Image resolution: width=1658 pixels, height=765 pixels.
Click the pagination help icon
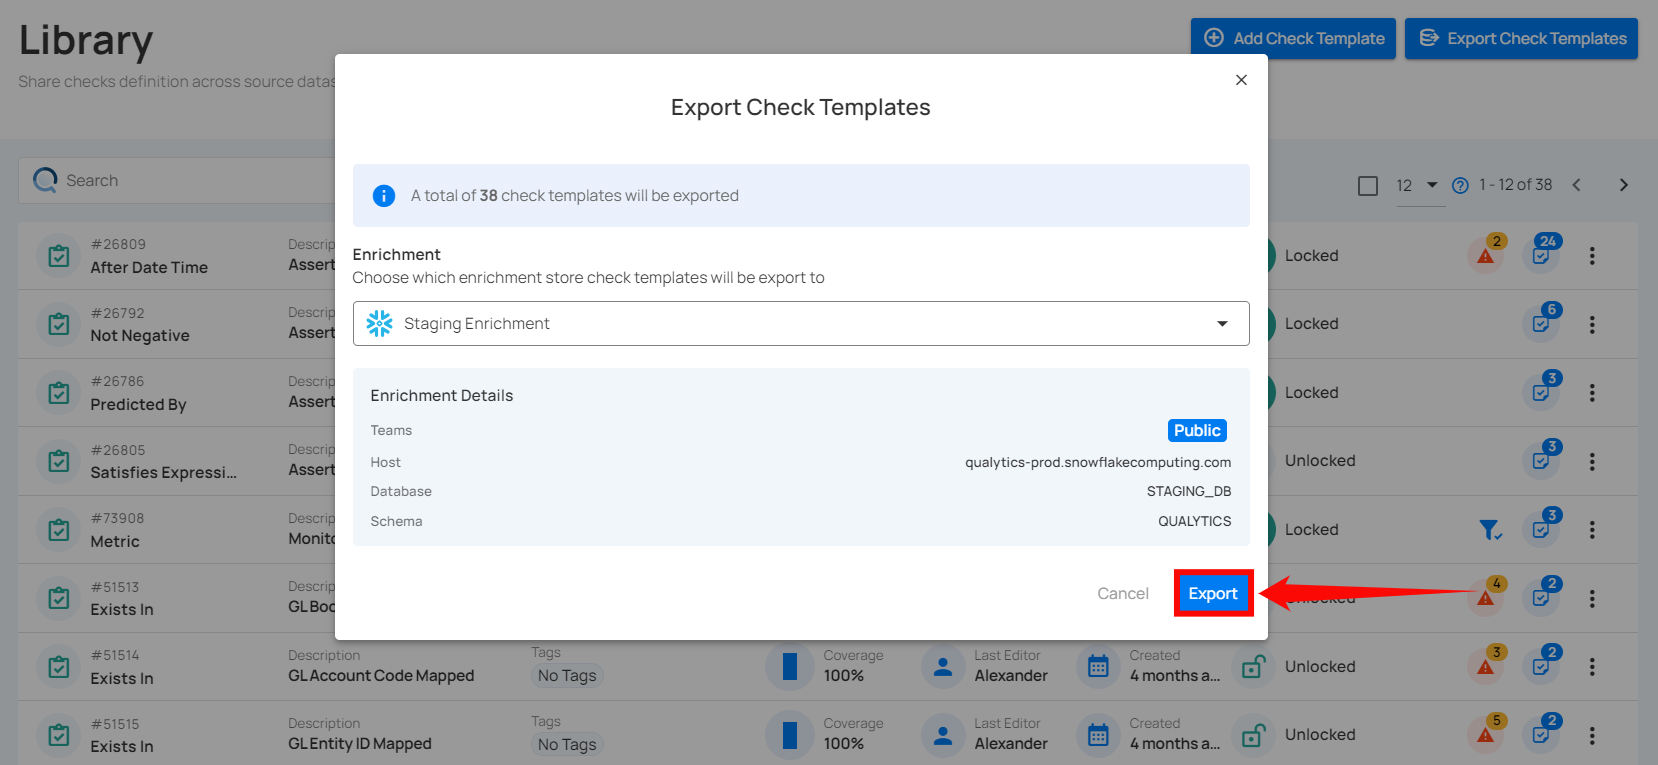[1460, 185]
